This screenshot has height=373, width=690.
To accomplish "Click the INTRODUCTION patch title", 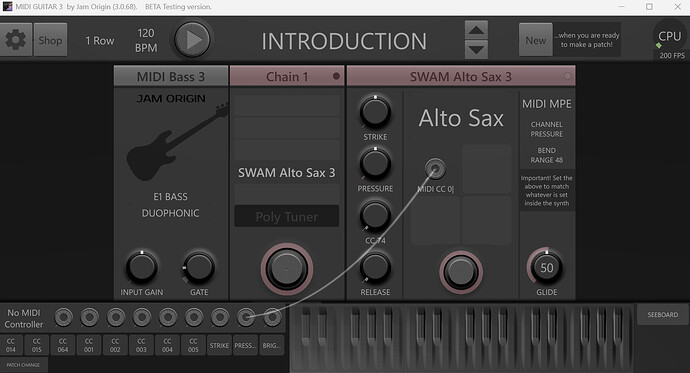I will [x=344, y=41].
